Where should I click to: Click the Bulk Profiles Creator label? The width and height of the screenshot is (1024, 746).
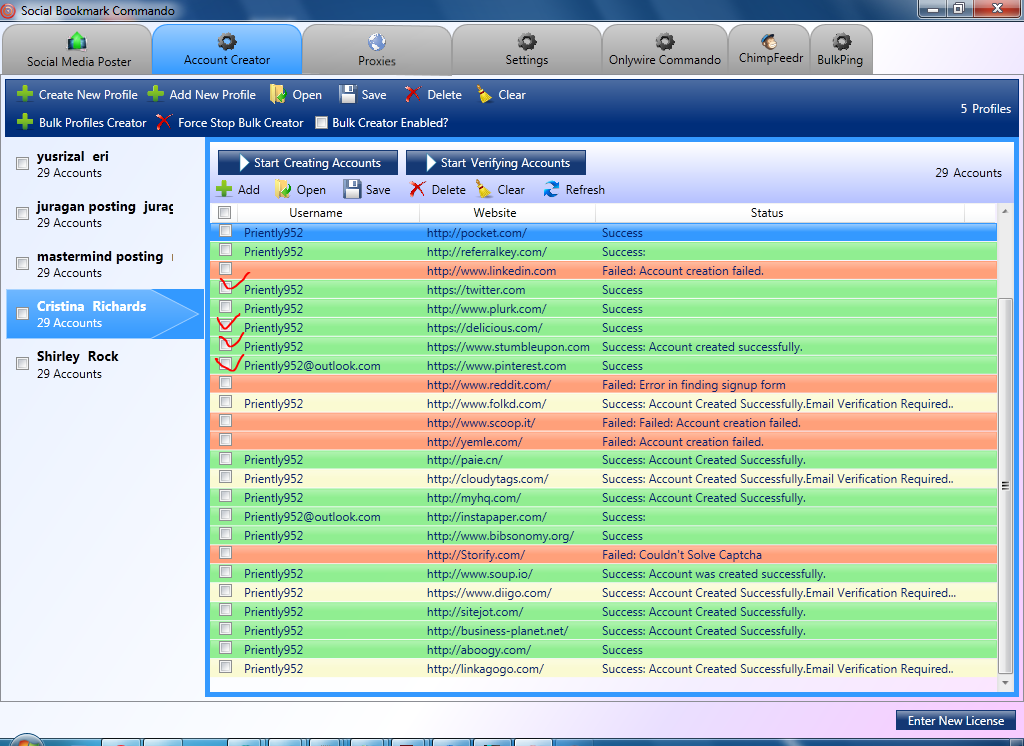click(x=93, y=123)
